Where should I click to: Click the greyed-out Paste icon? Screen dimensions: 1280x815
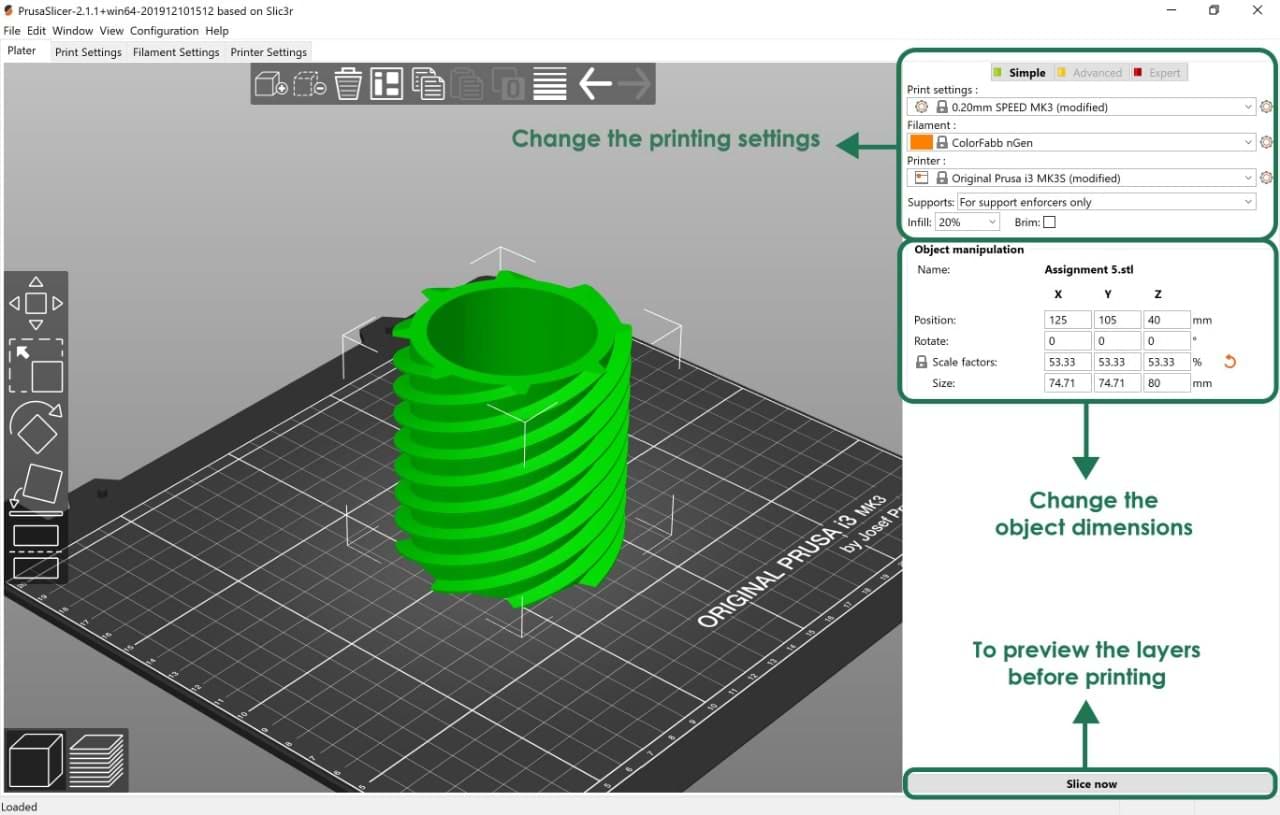[x=467, y=85]
